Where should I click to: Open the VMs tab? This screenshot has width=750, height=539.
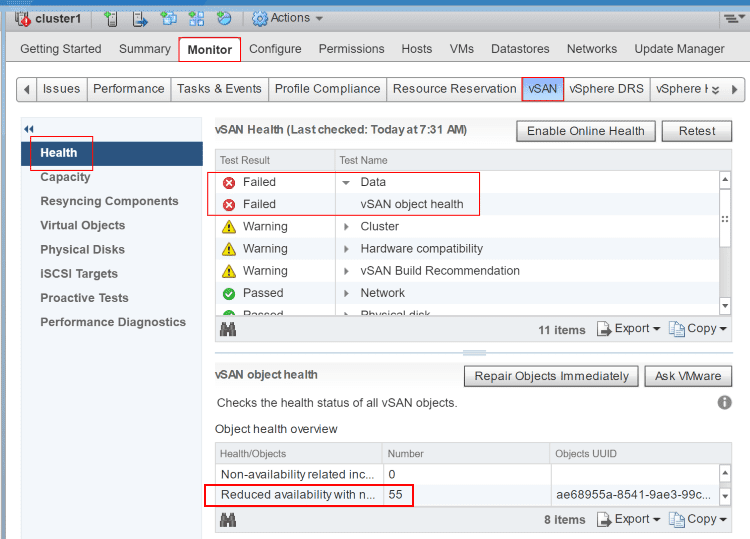point(462,49)
